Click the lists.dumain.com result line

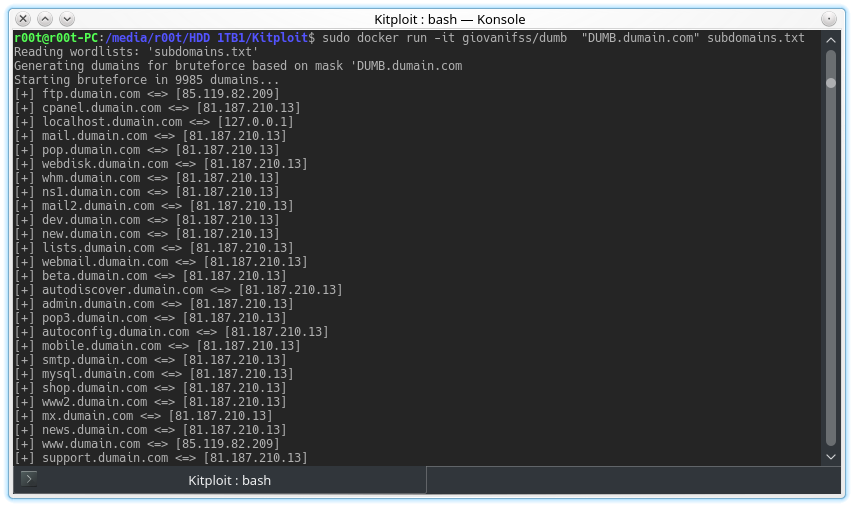pos(154,248)
